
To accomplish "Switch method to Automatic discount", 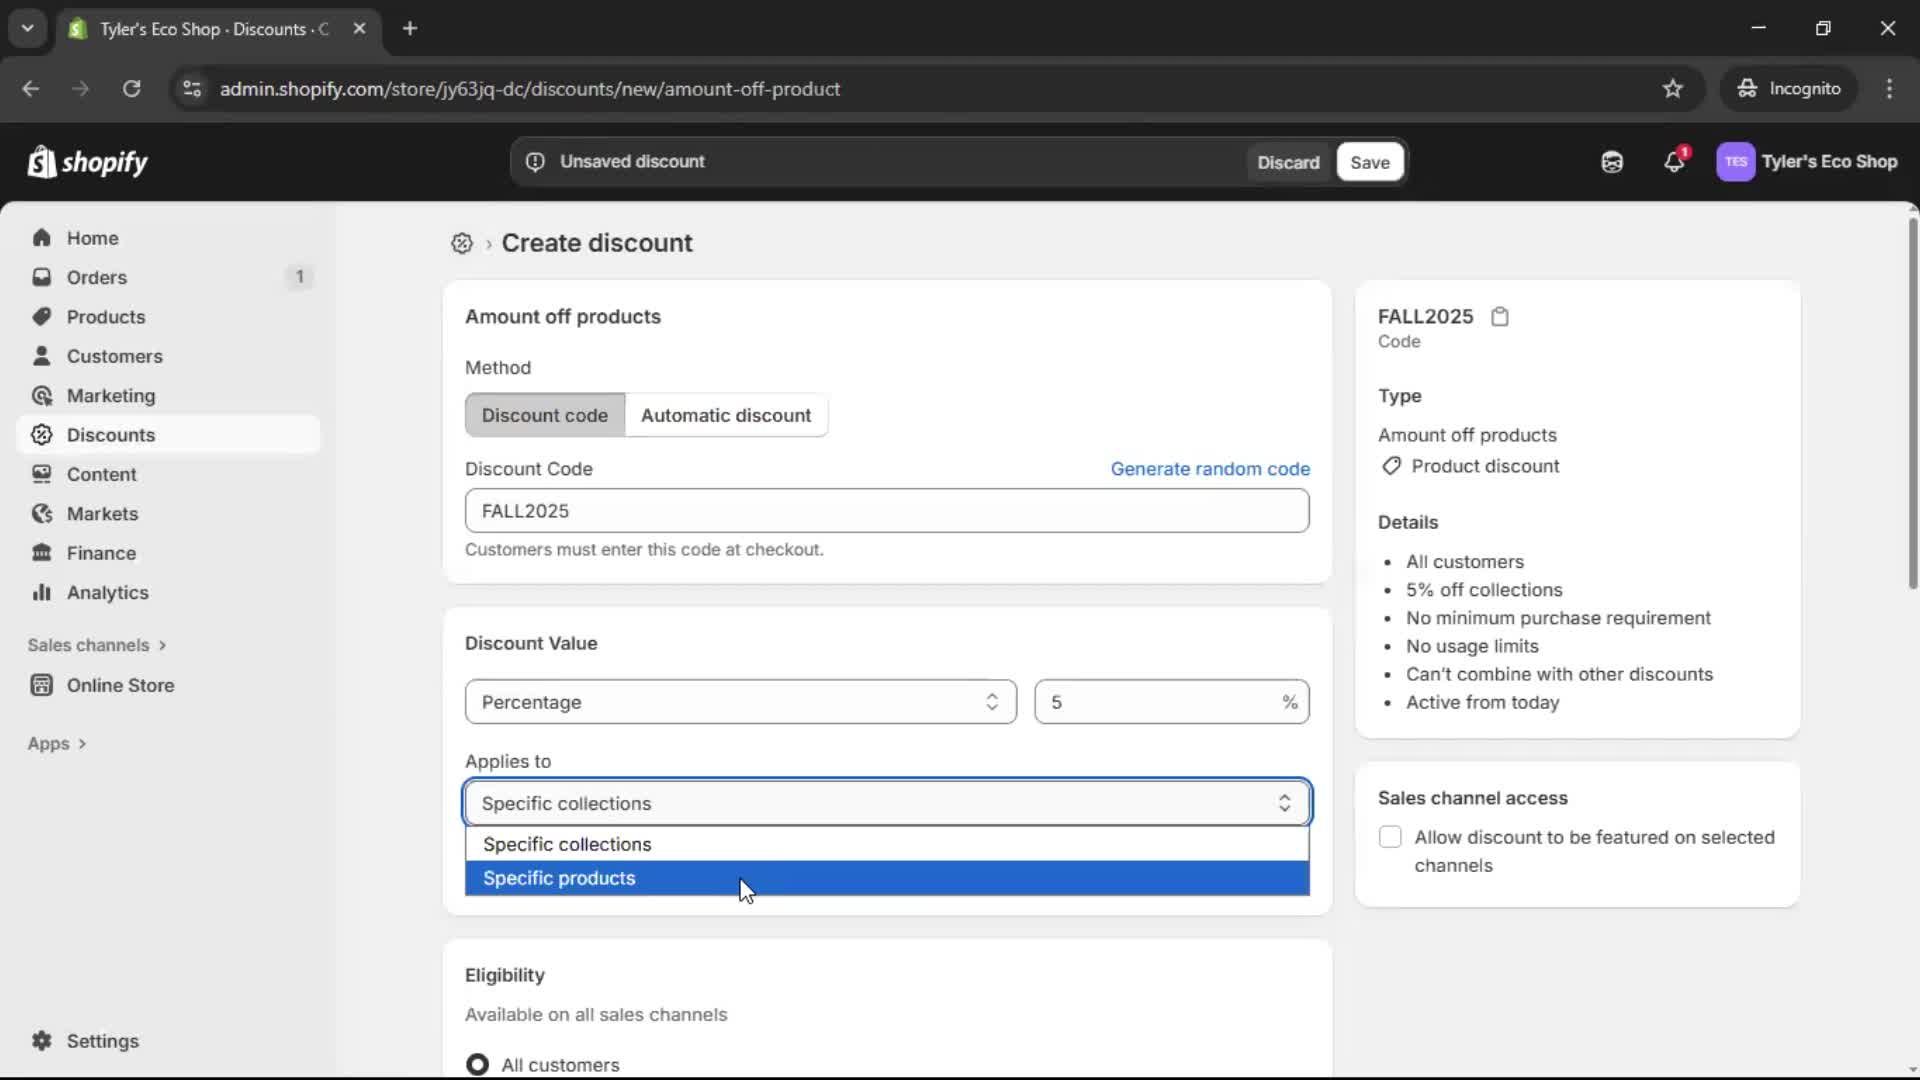I will (727, 415).
